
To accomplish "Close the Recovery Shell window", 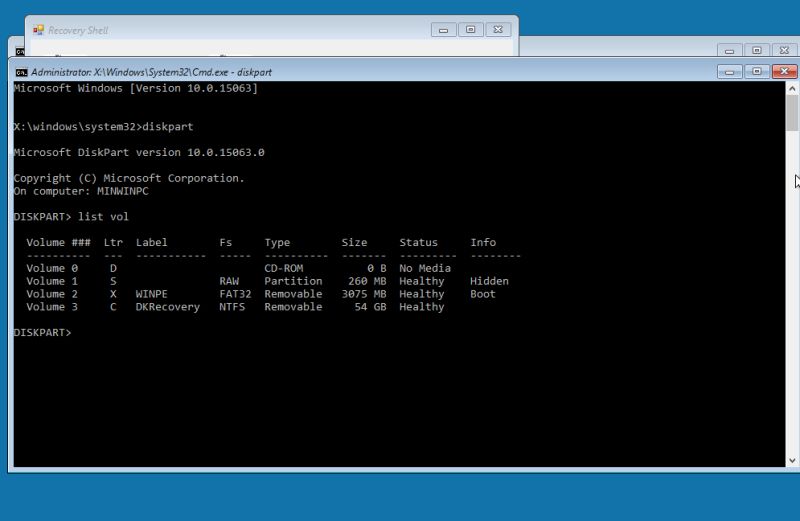I will [x=498, y=30].
